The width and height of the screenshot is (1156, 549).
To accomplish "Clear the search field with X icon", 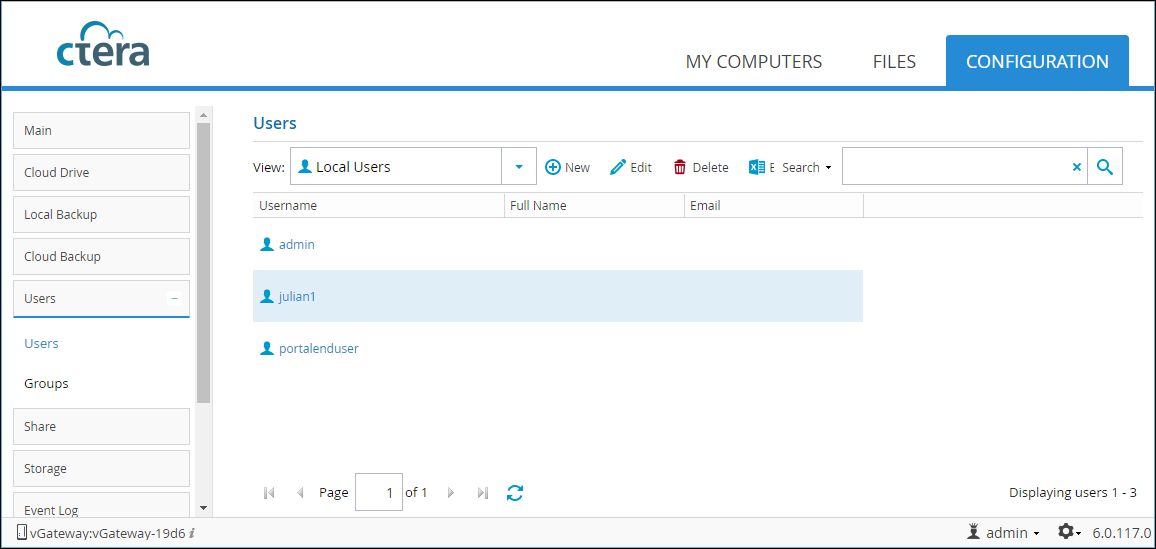I will [x=1076, y=167].
